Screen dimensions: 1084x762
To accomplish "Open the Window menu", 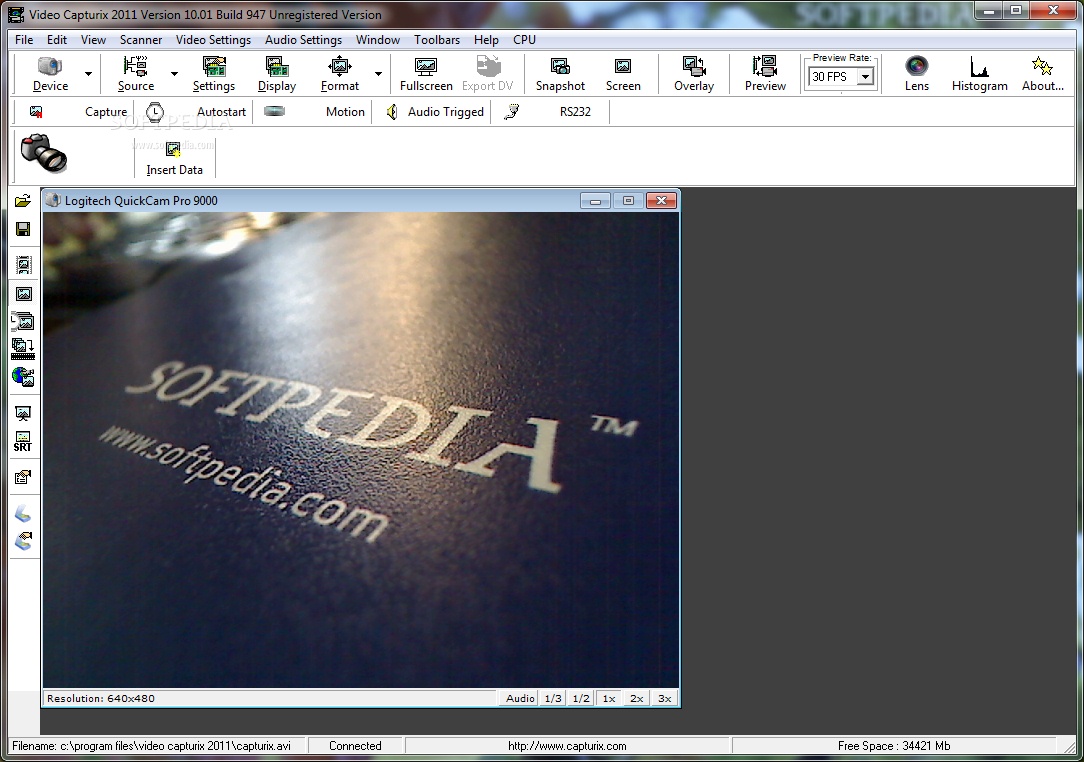I will point(377,39).
